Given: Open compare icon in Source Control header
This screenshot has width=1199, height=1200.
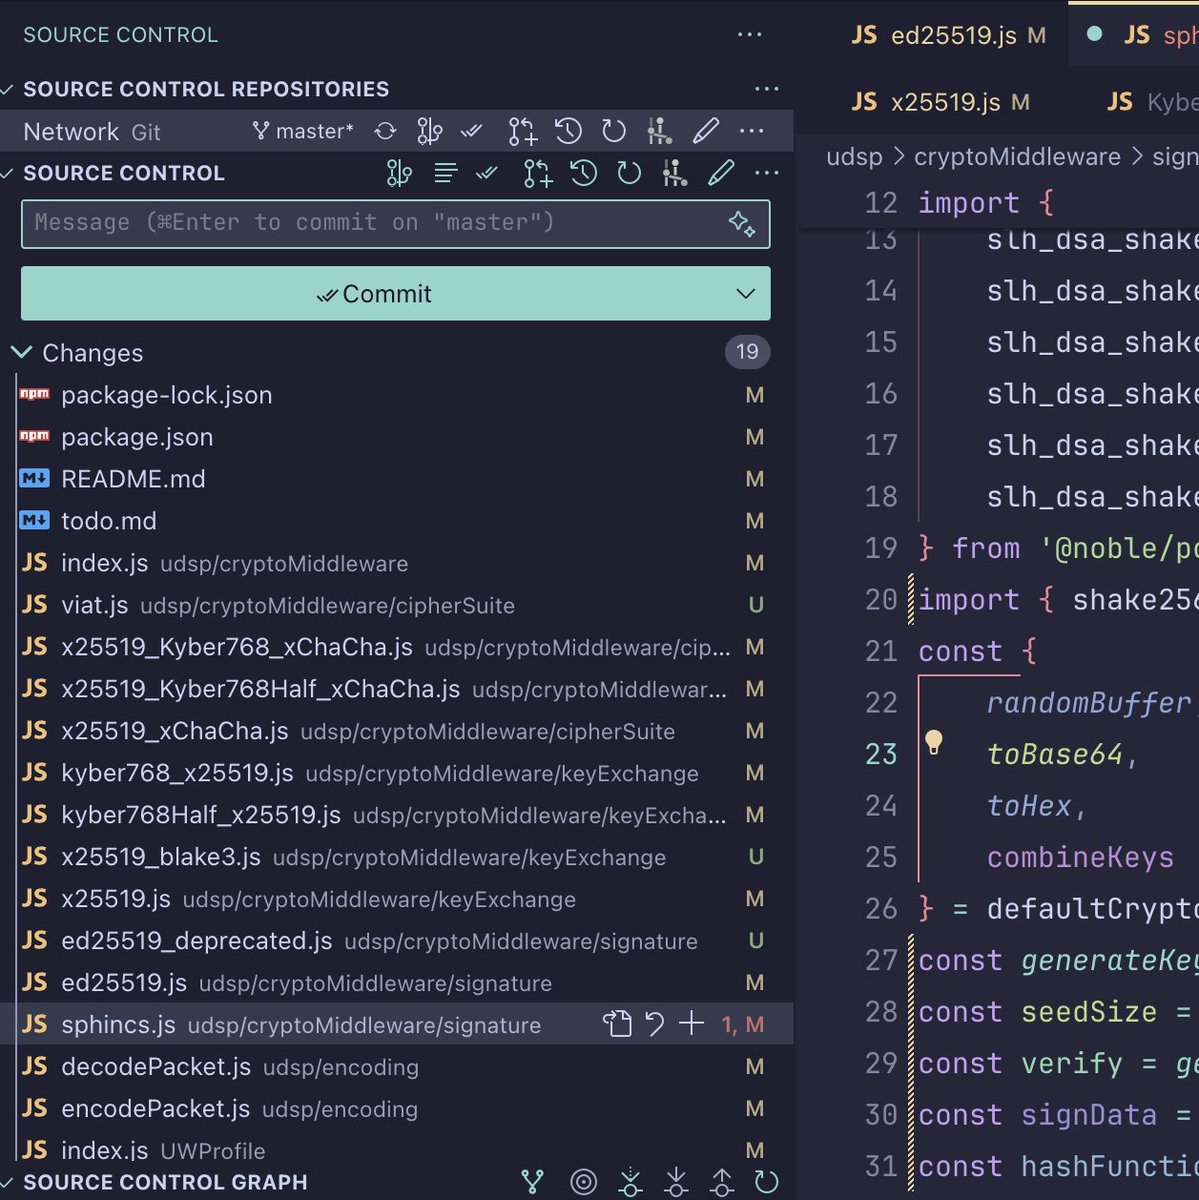Looking at the screenshot, I should pos(675,174).
